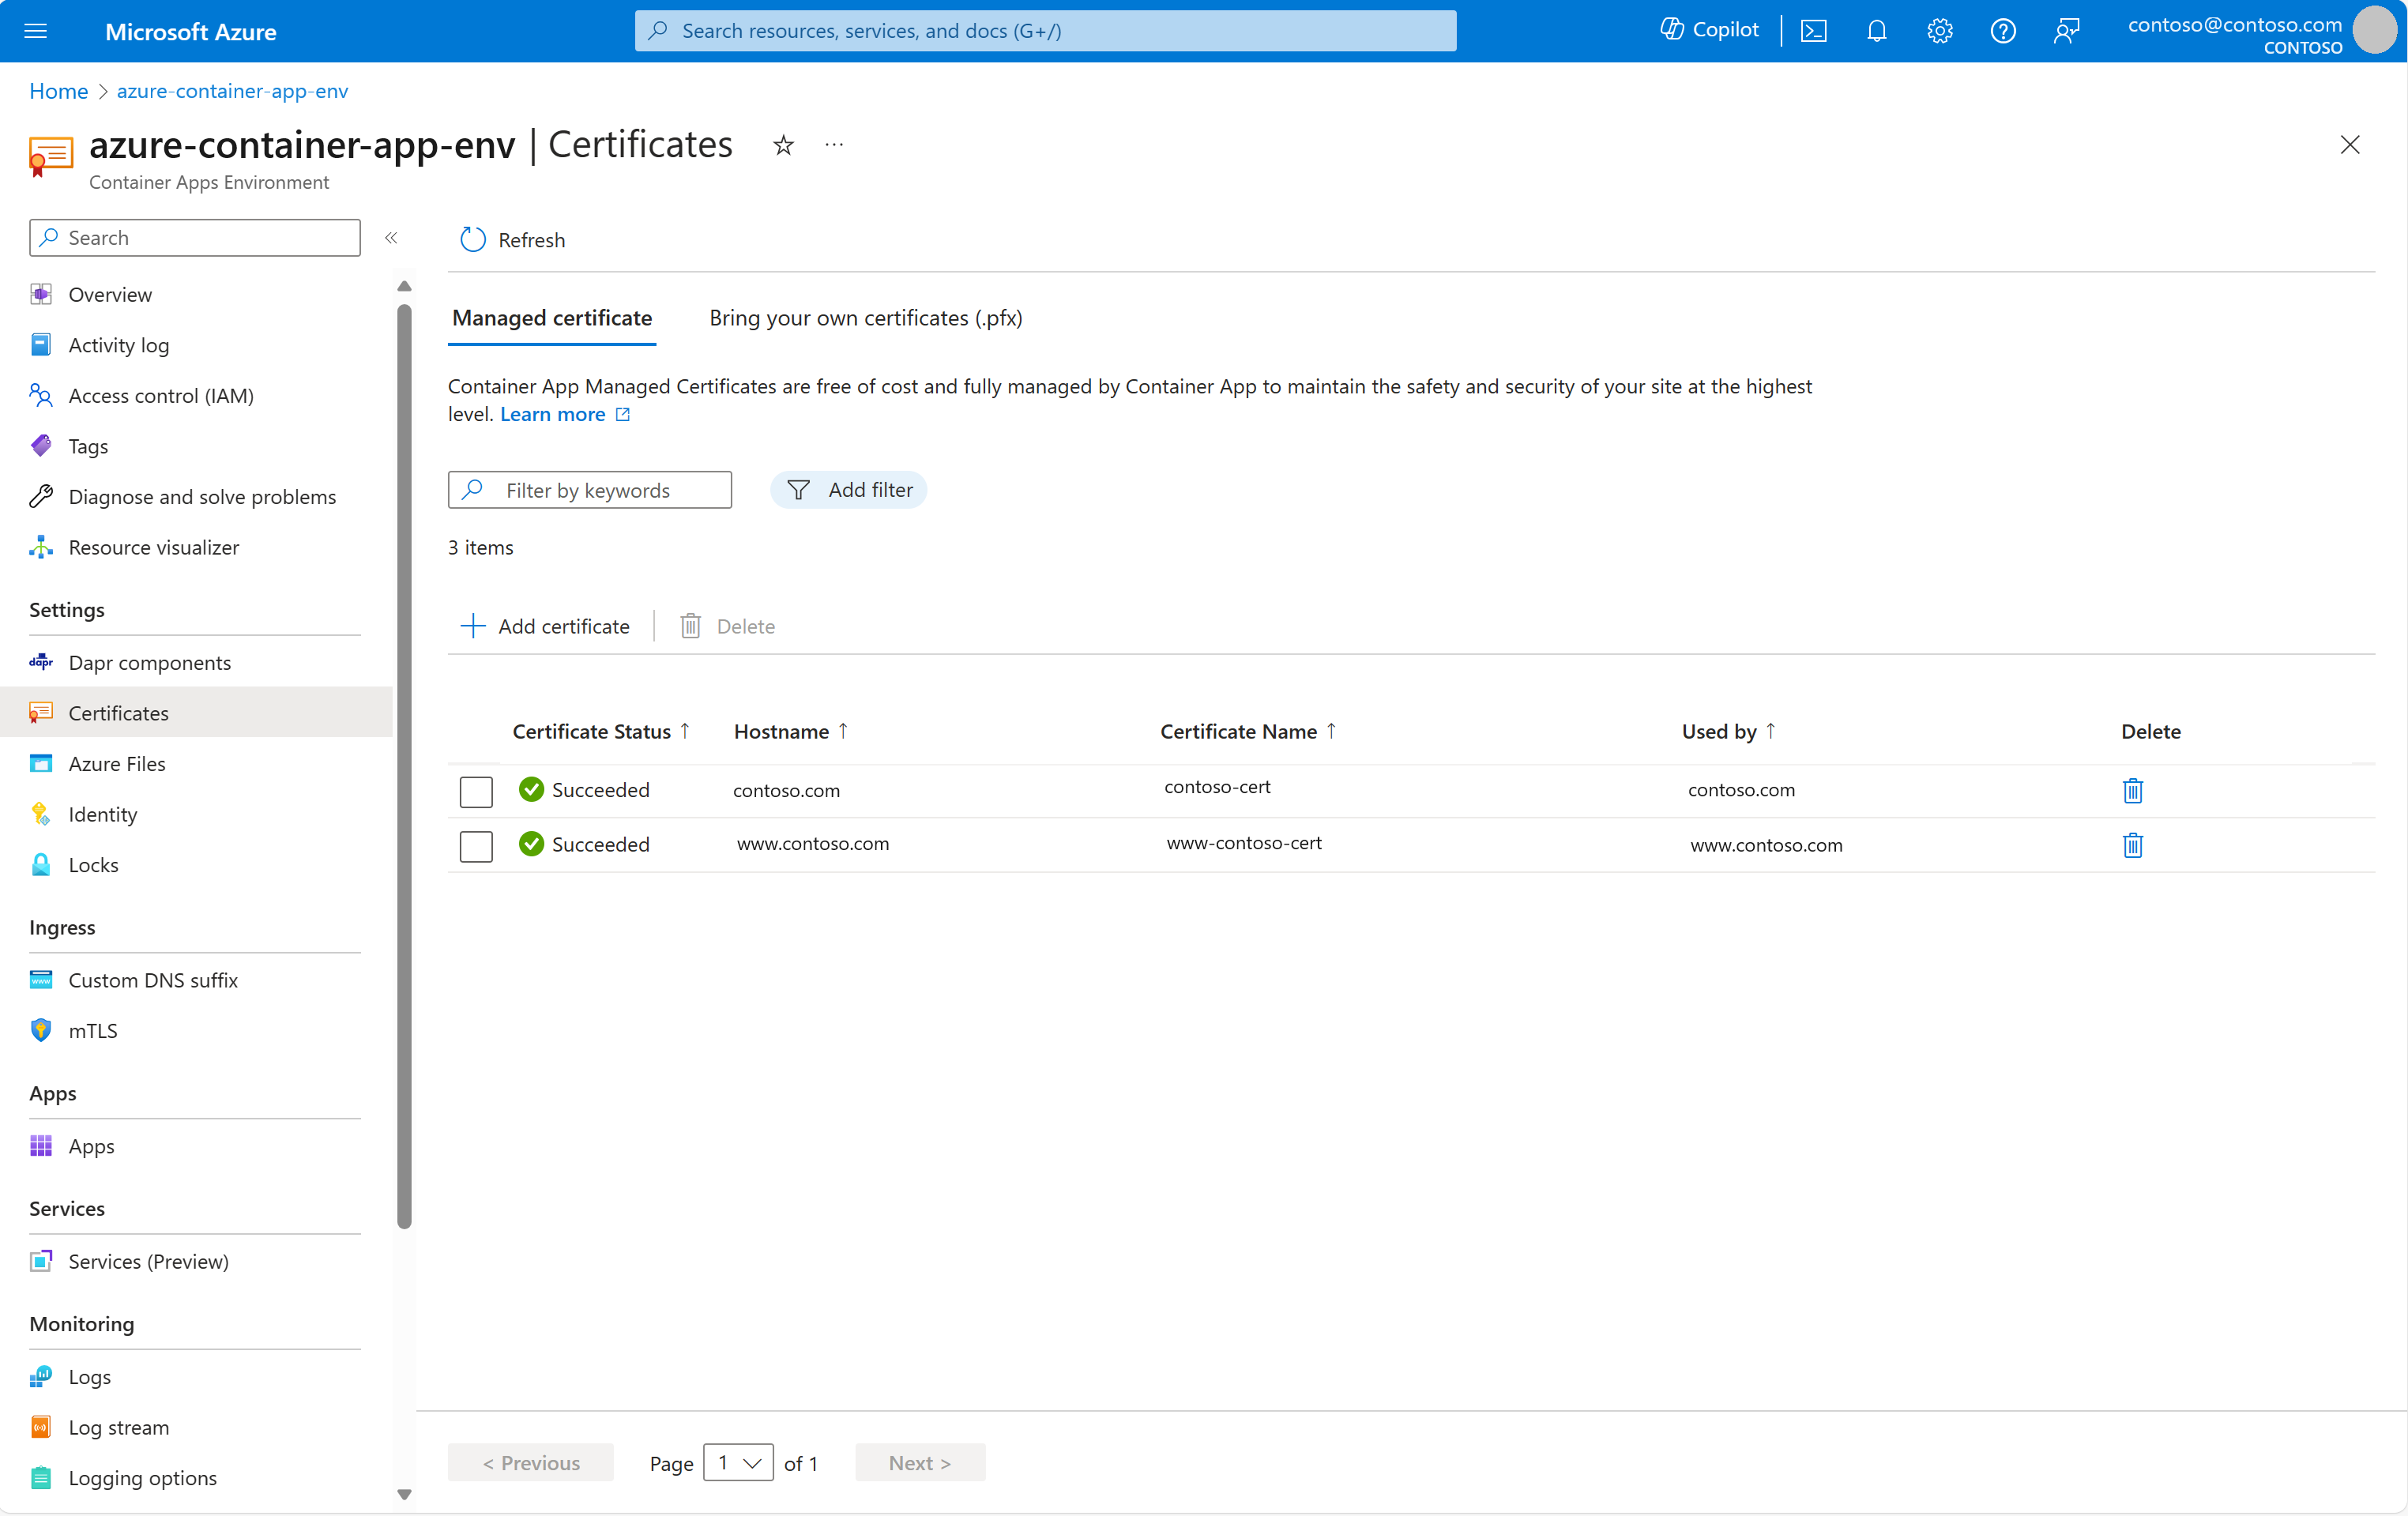
Task: Star azure-container-app-env as favorite
Action: pos(783,145)
